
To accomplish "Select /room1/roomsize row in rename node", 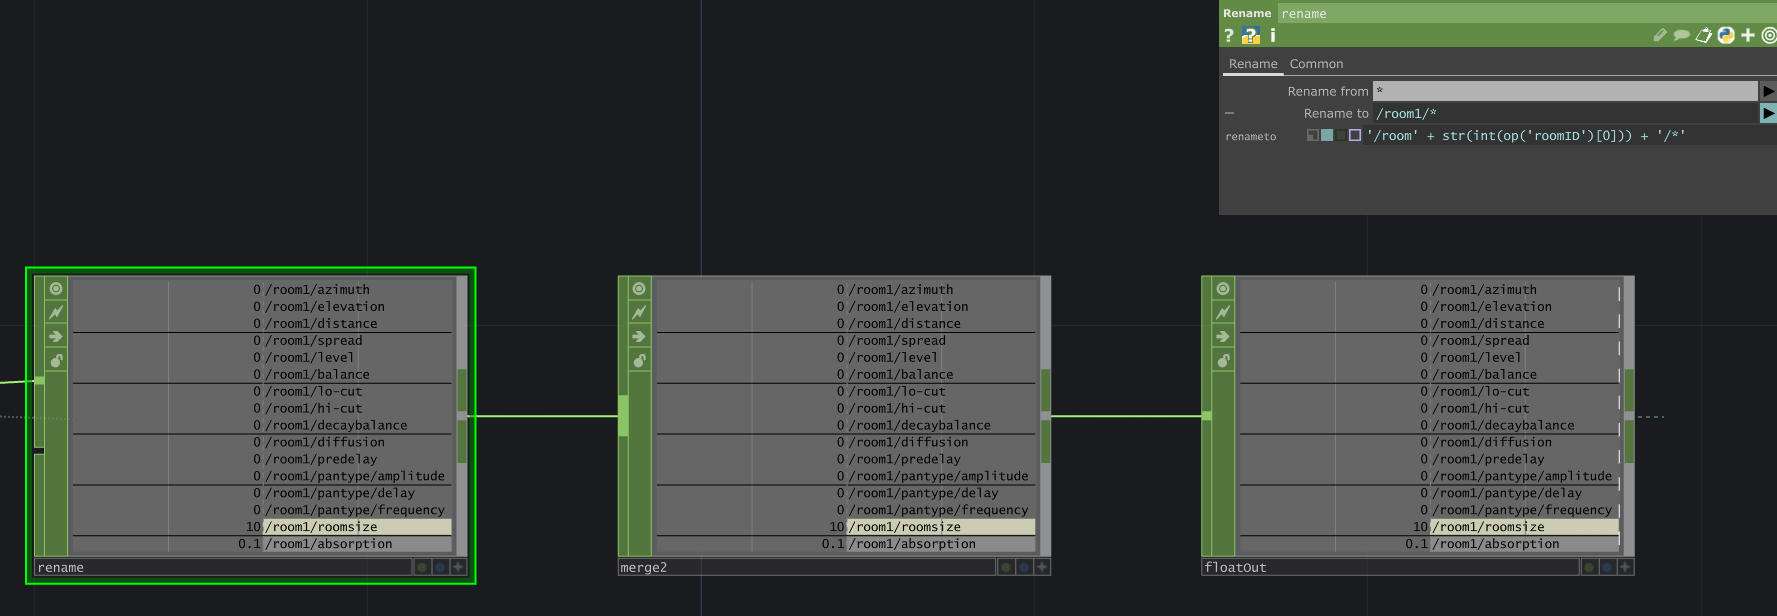I will point(262,527).
